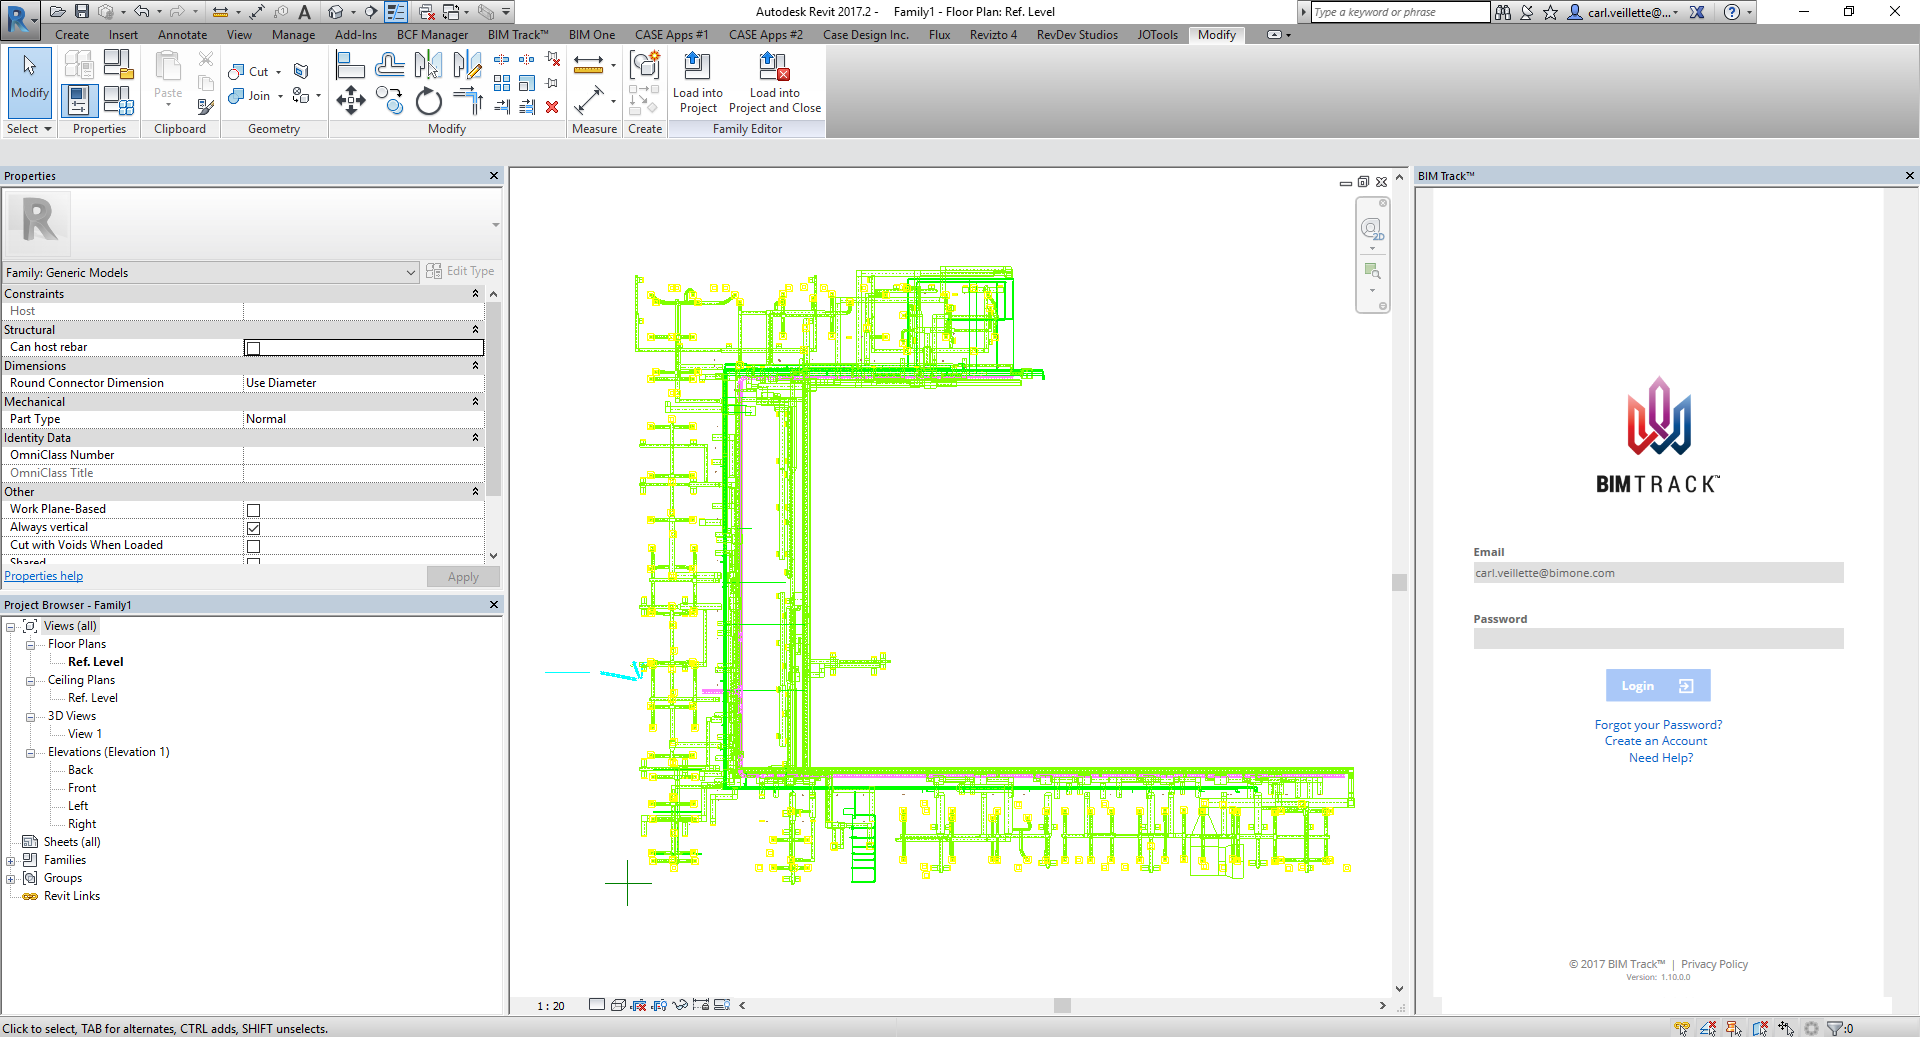Open the Create ribbon tab

(x=72, y=35)
